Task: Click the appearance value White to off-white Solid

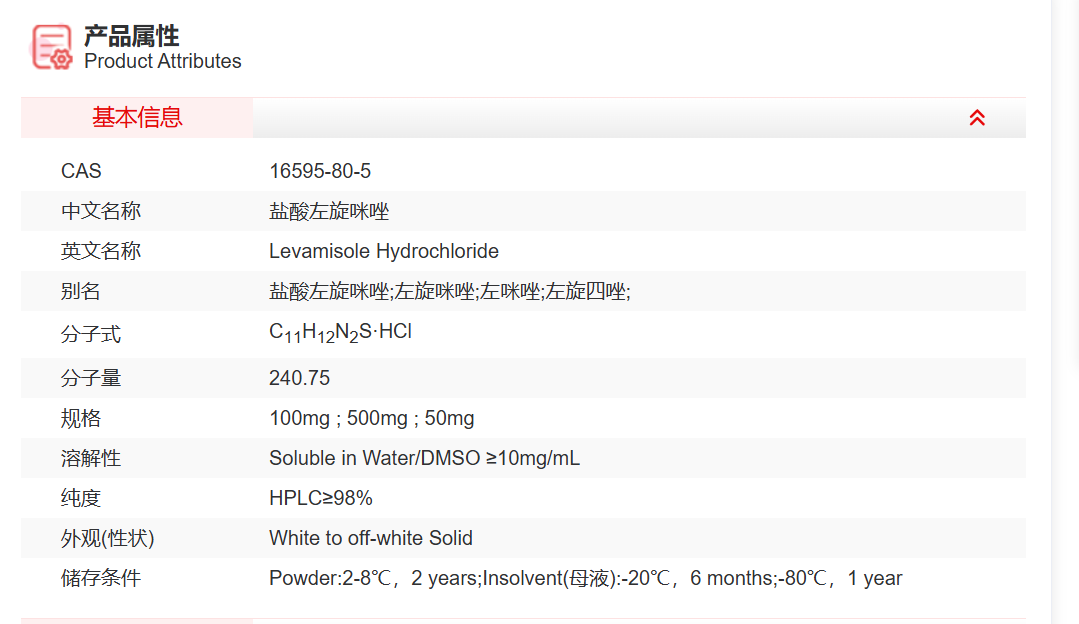Action: point(370,538)
